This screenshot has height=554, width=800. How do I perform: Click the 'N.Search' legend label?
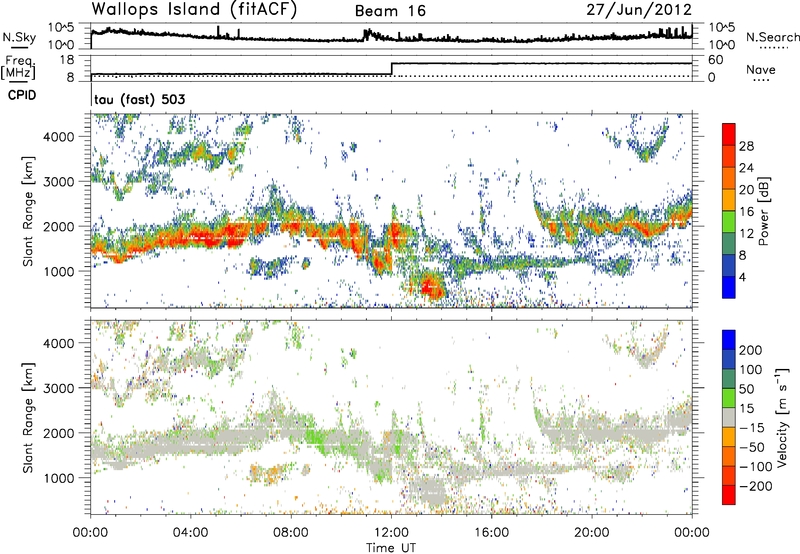pyautogui.click(x=773, y=37)
